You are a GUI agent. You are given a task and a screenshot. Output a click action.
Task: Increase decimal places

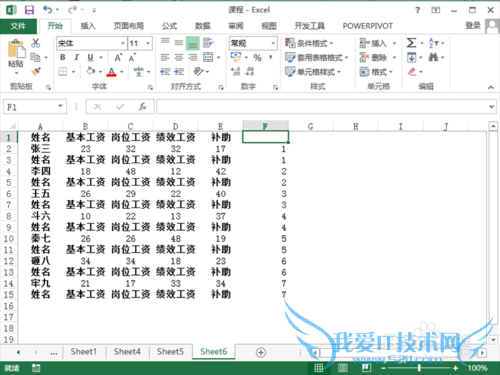click(x=236, y=71)
